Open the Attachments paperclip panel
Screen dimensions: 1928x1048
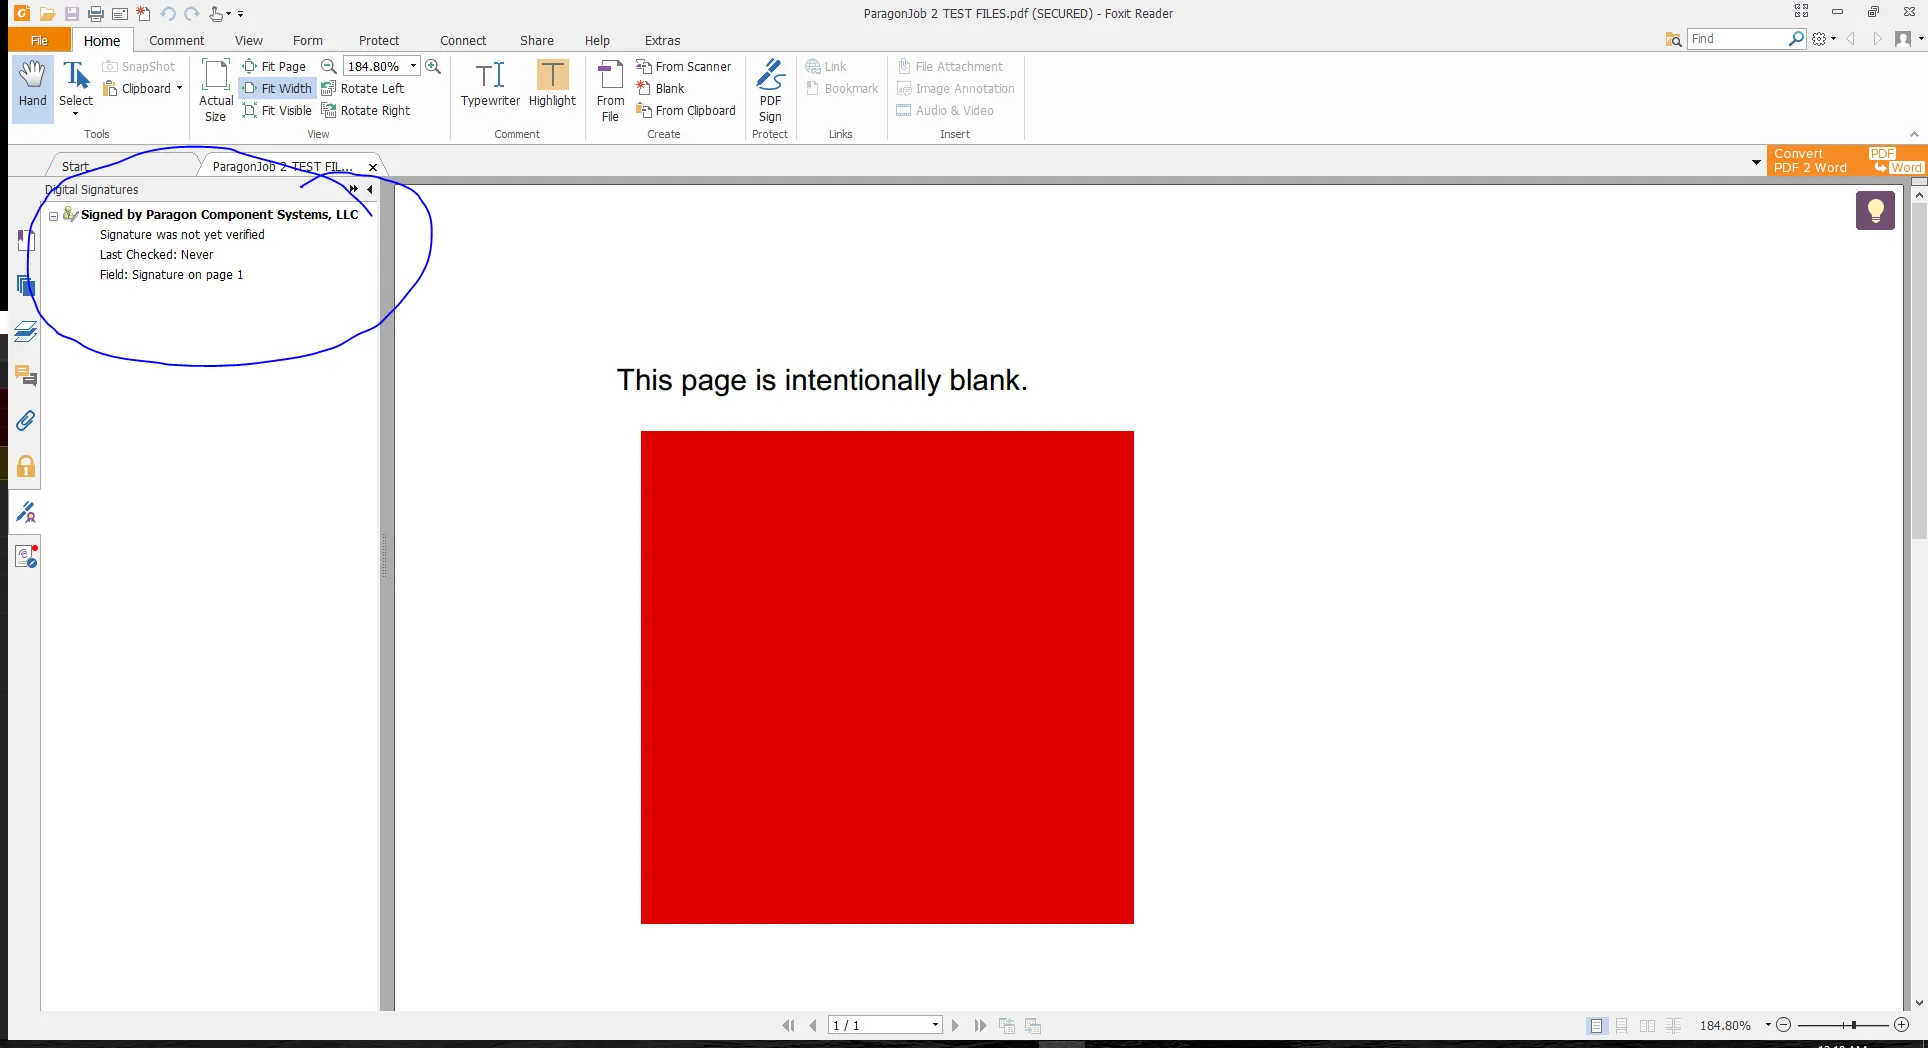point(26,421)
